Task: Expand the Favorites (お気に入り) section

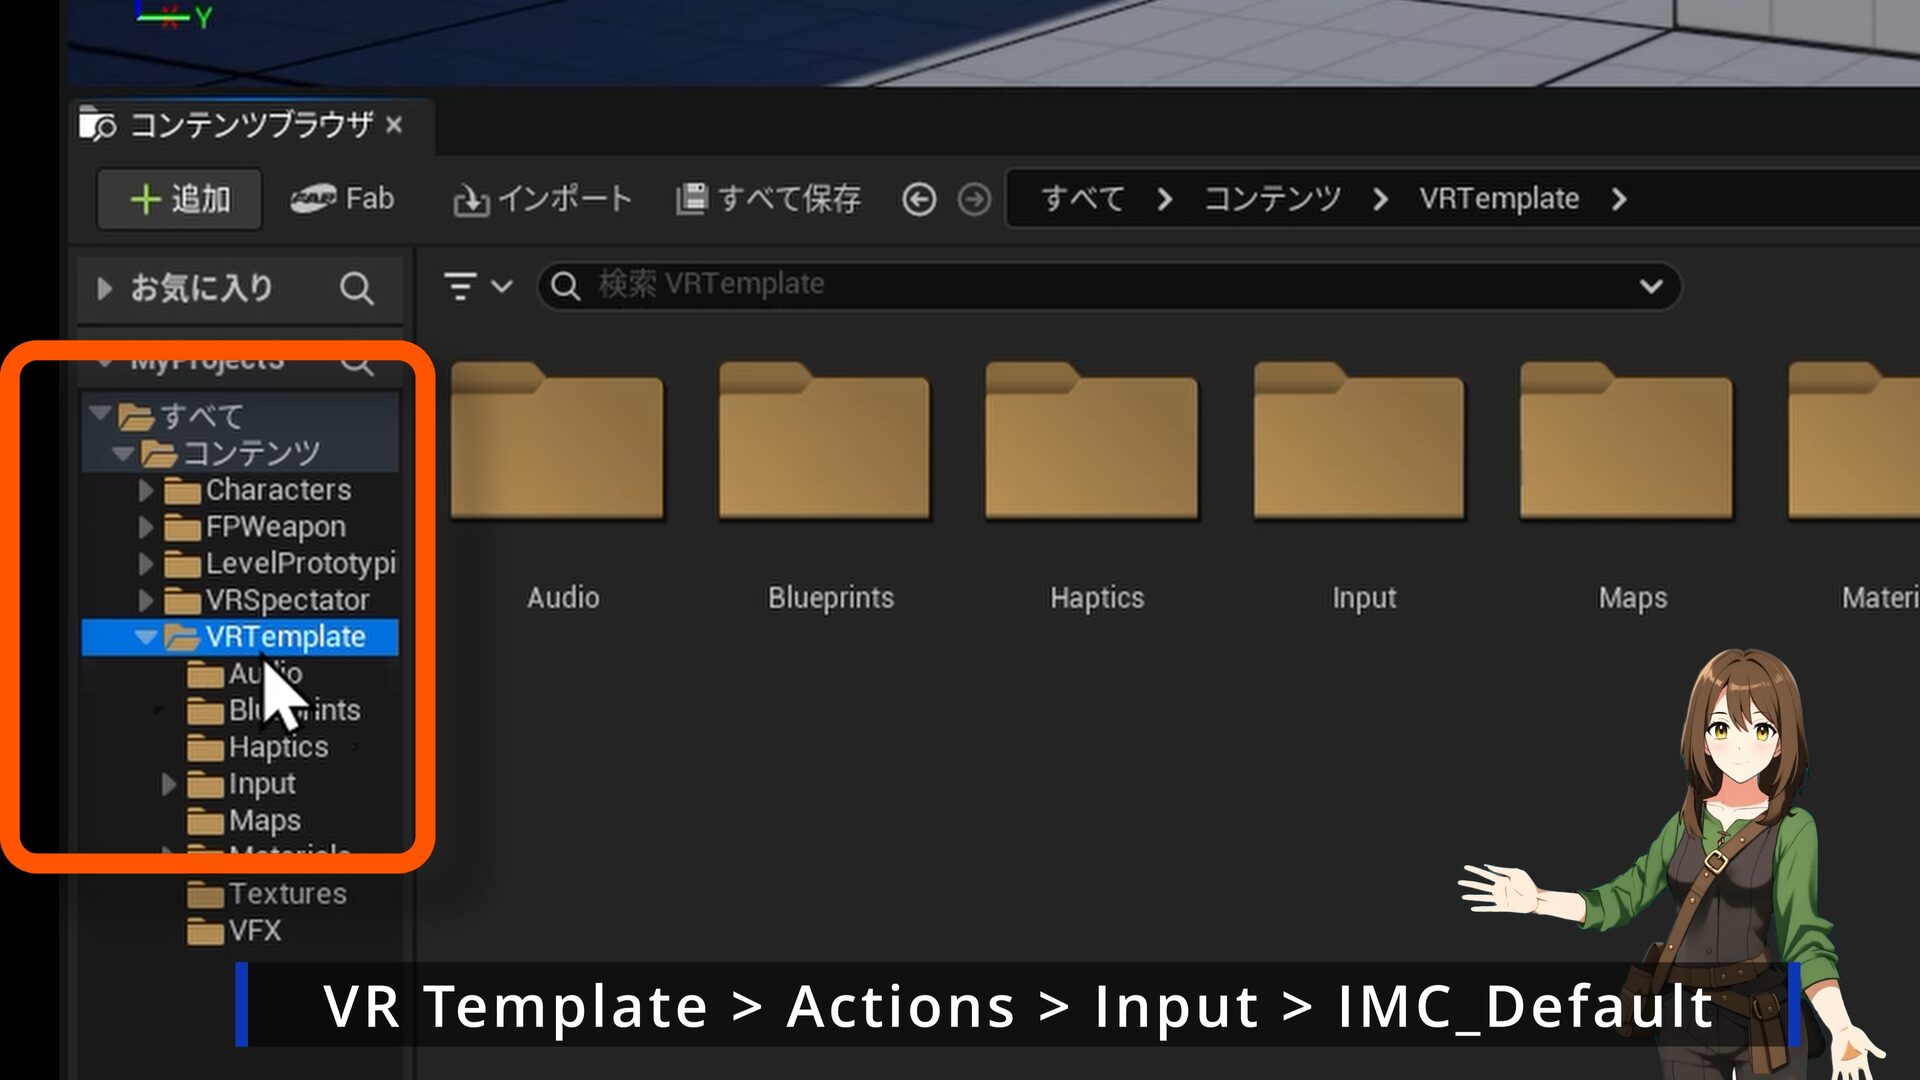Action: pos(104,289)
